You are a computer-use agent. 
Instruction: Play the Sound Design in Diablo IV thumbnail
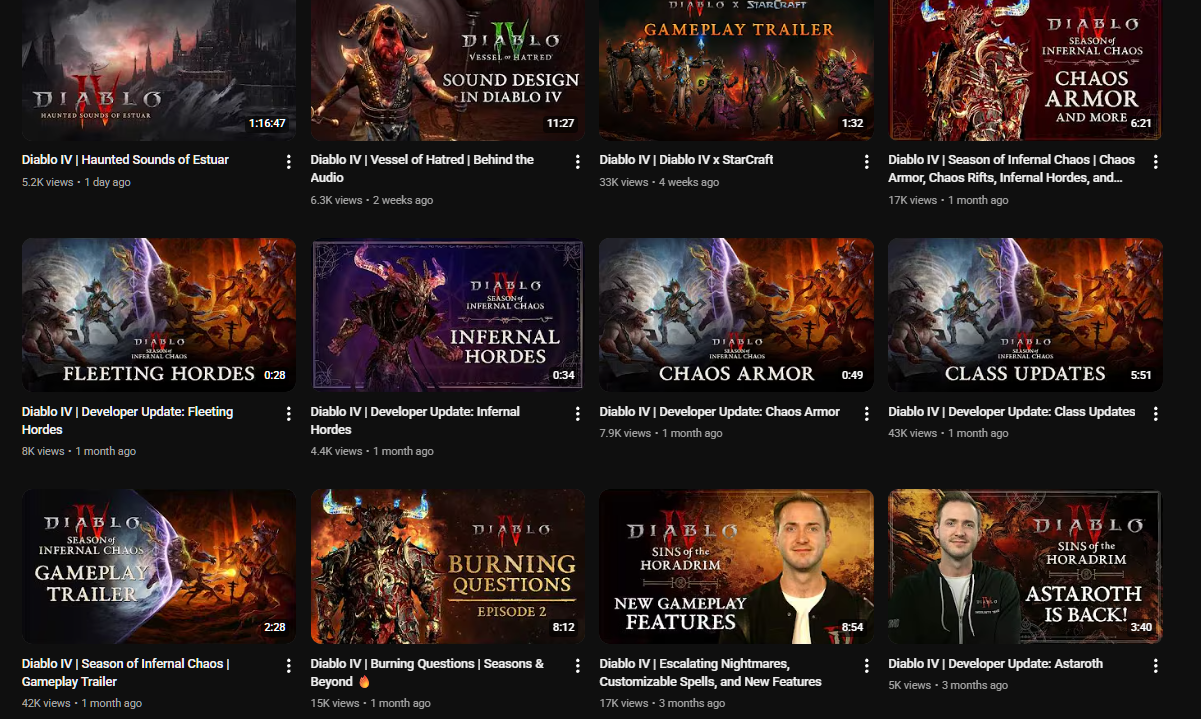[448, 70]
